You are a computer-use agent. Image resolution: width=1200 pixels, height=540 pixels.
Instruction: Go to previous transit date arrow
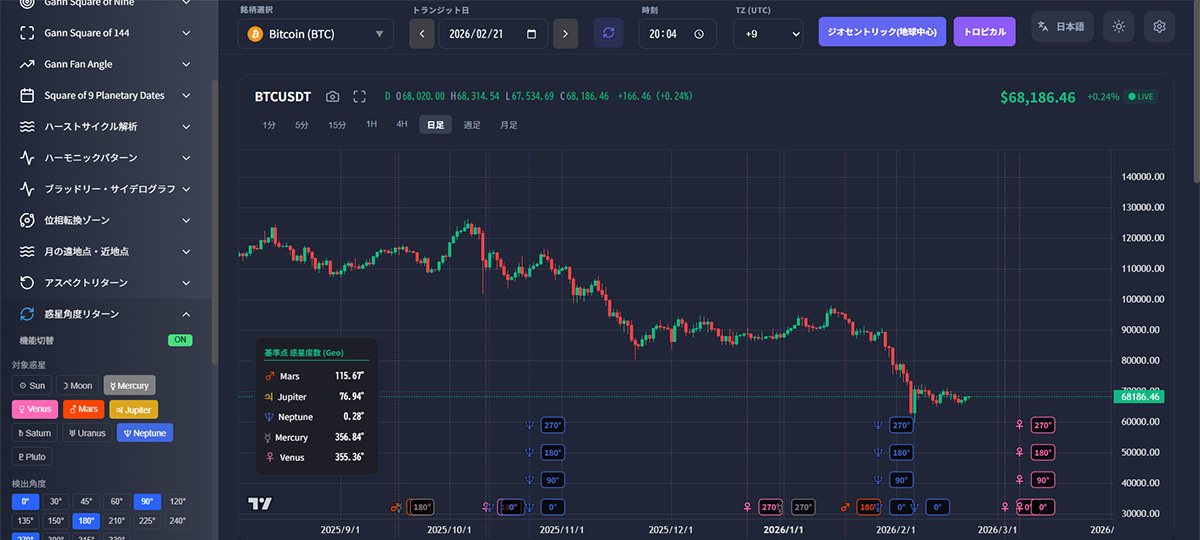click(422, 33)
